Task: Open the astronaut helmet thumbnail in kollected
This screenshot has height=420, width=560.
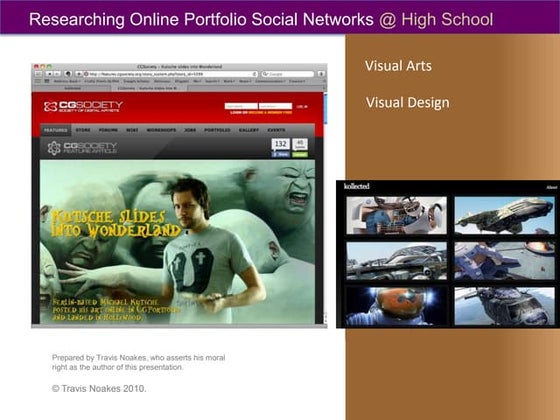Action: (x=396, y=306)
